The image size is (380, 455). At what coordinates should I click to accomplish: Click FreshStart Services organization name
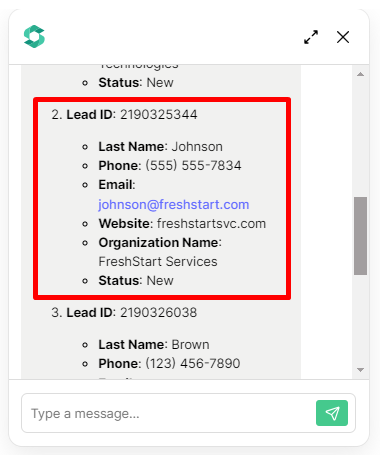click(158, 262)
